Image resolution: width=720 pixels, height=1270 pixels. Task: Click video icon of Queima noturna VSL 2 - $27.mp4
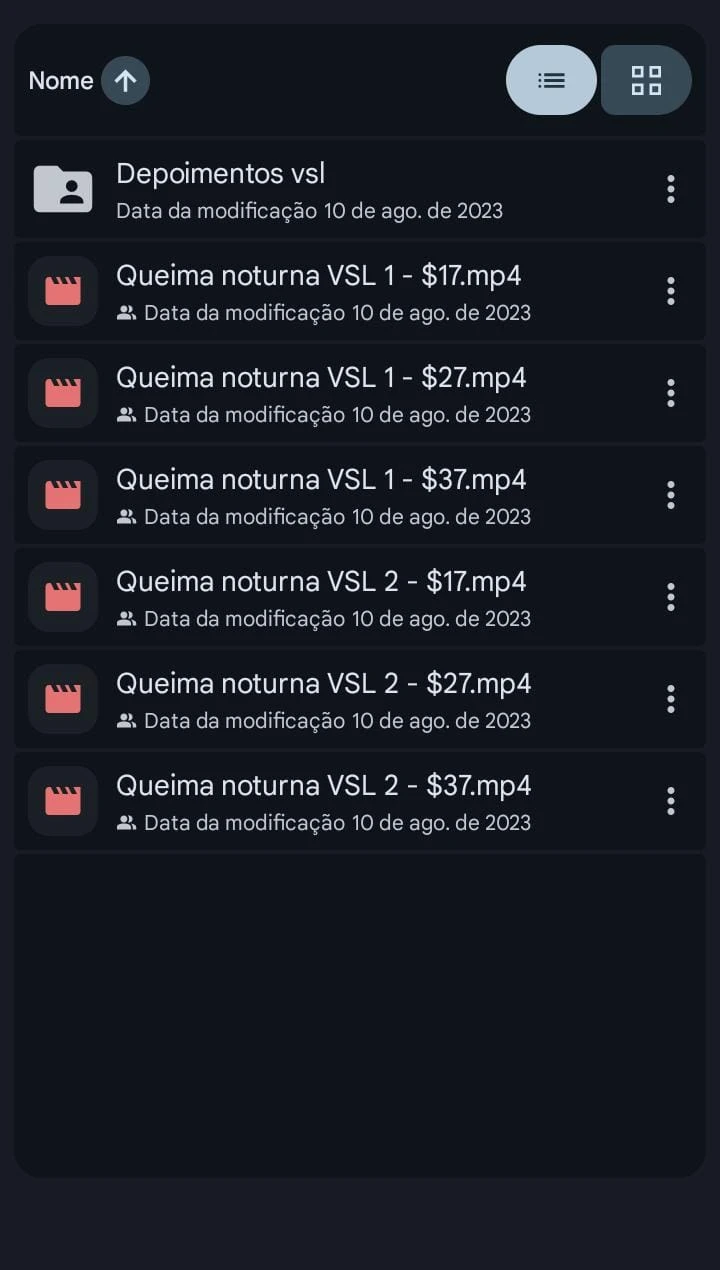coord(63,699)
